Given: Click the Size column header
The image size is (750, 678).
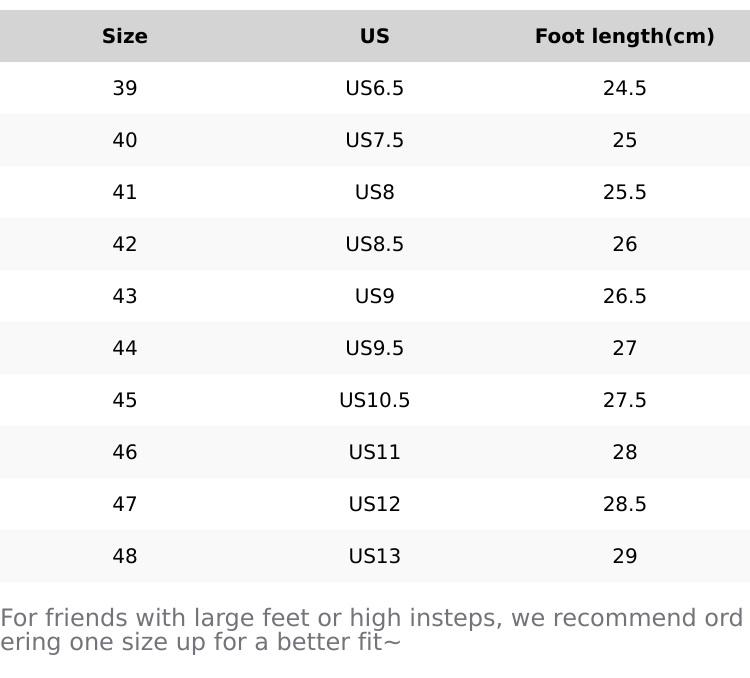Looking at the screenshot, I should [x=125, y=37].
